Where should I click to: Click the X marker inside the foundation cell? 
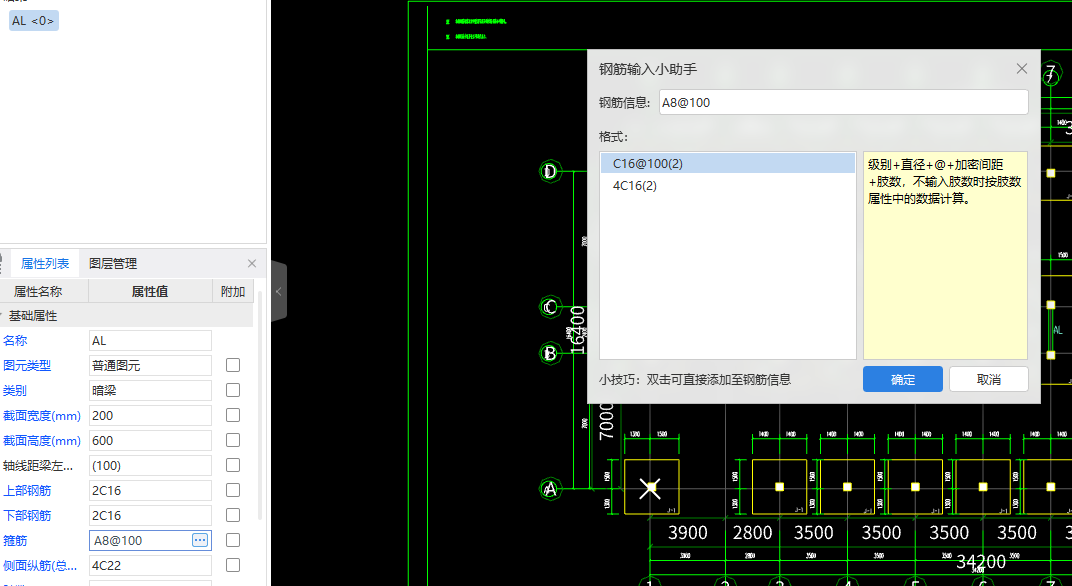[x=650, y=487]
